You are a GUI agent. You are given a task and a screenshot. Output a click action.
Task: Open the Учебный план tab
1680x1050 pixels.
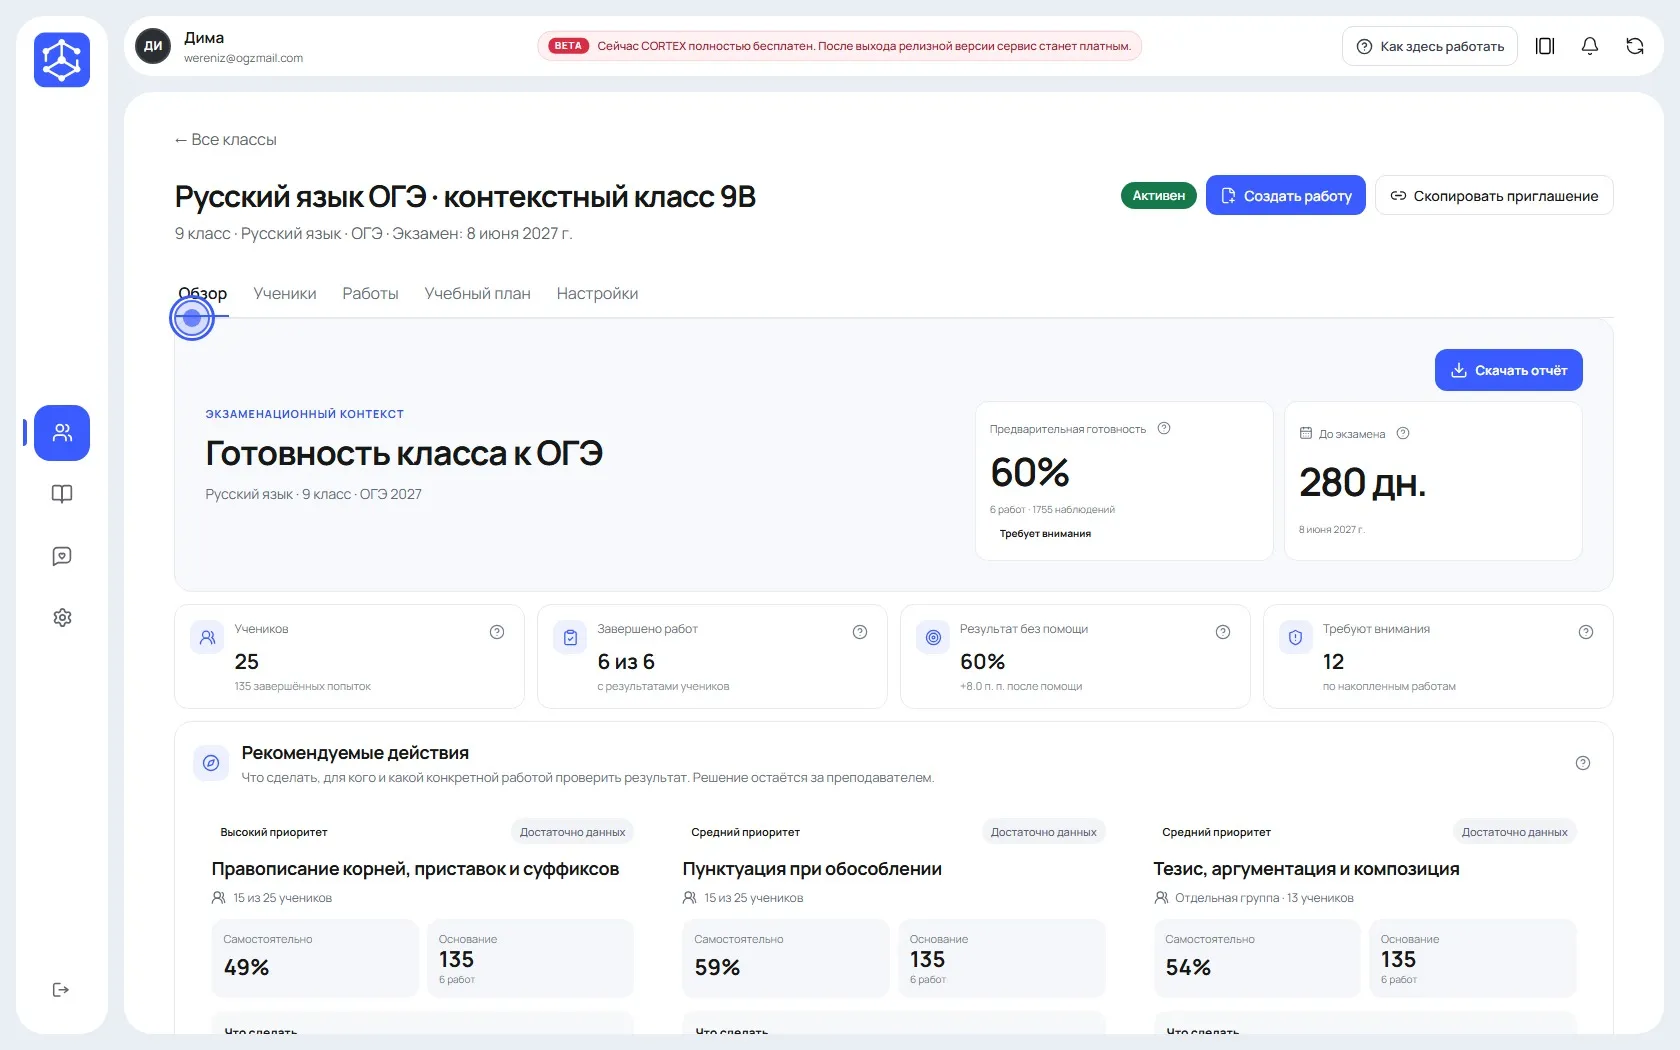click(x=478, y=294)
